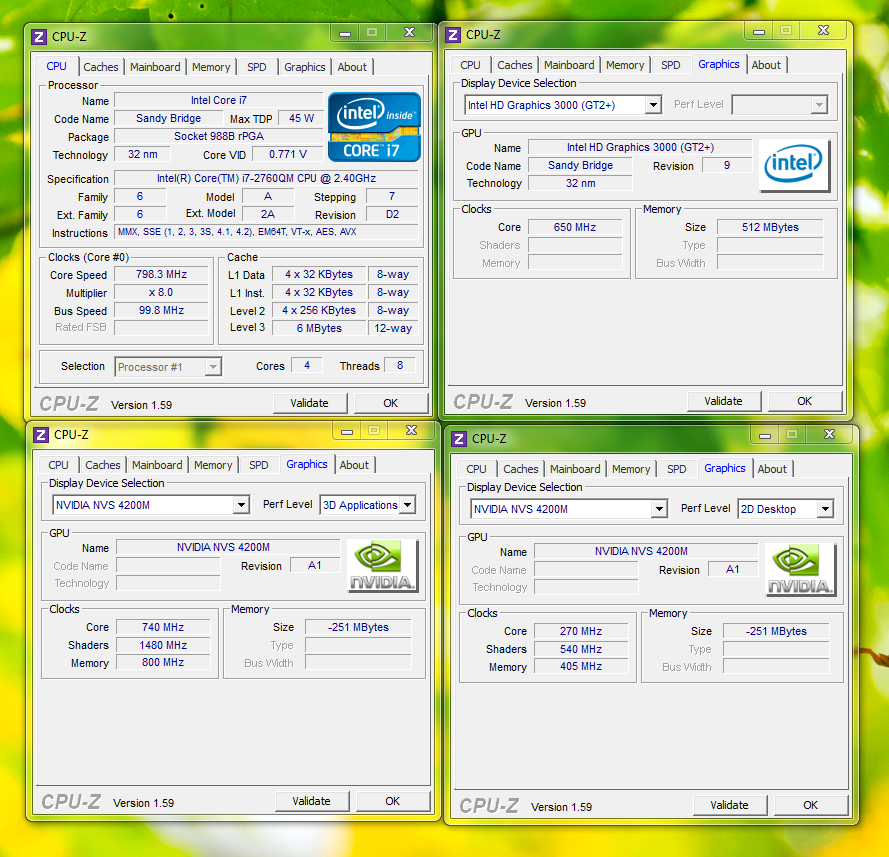Click the Core VID value 0.771 V
The image size is (889, 857).
[x=287, y=154]
